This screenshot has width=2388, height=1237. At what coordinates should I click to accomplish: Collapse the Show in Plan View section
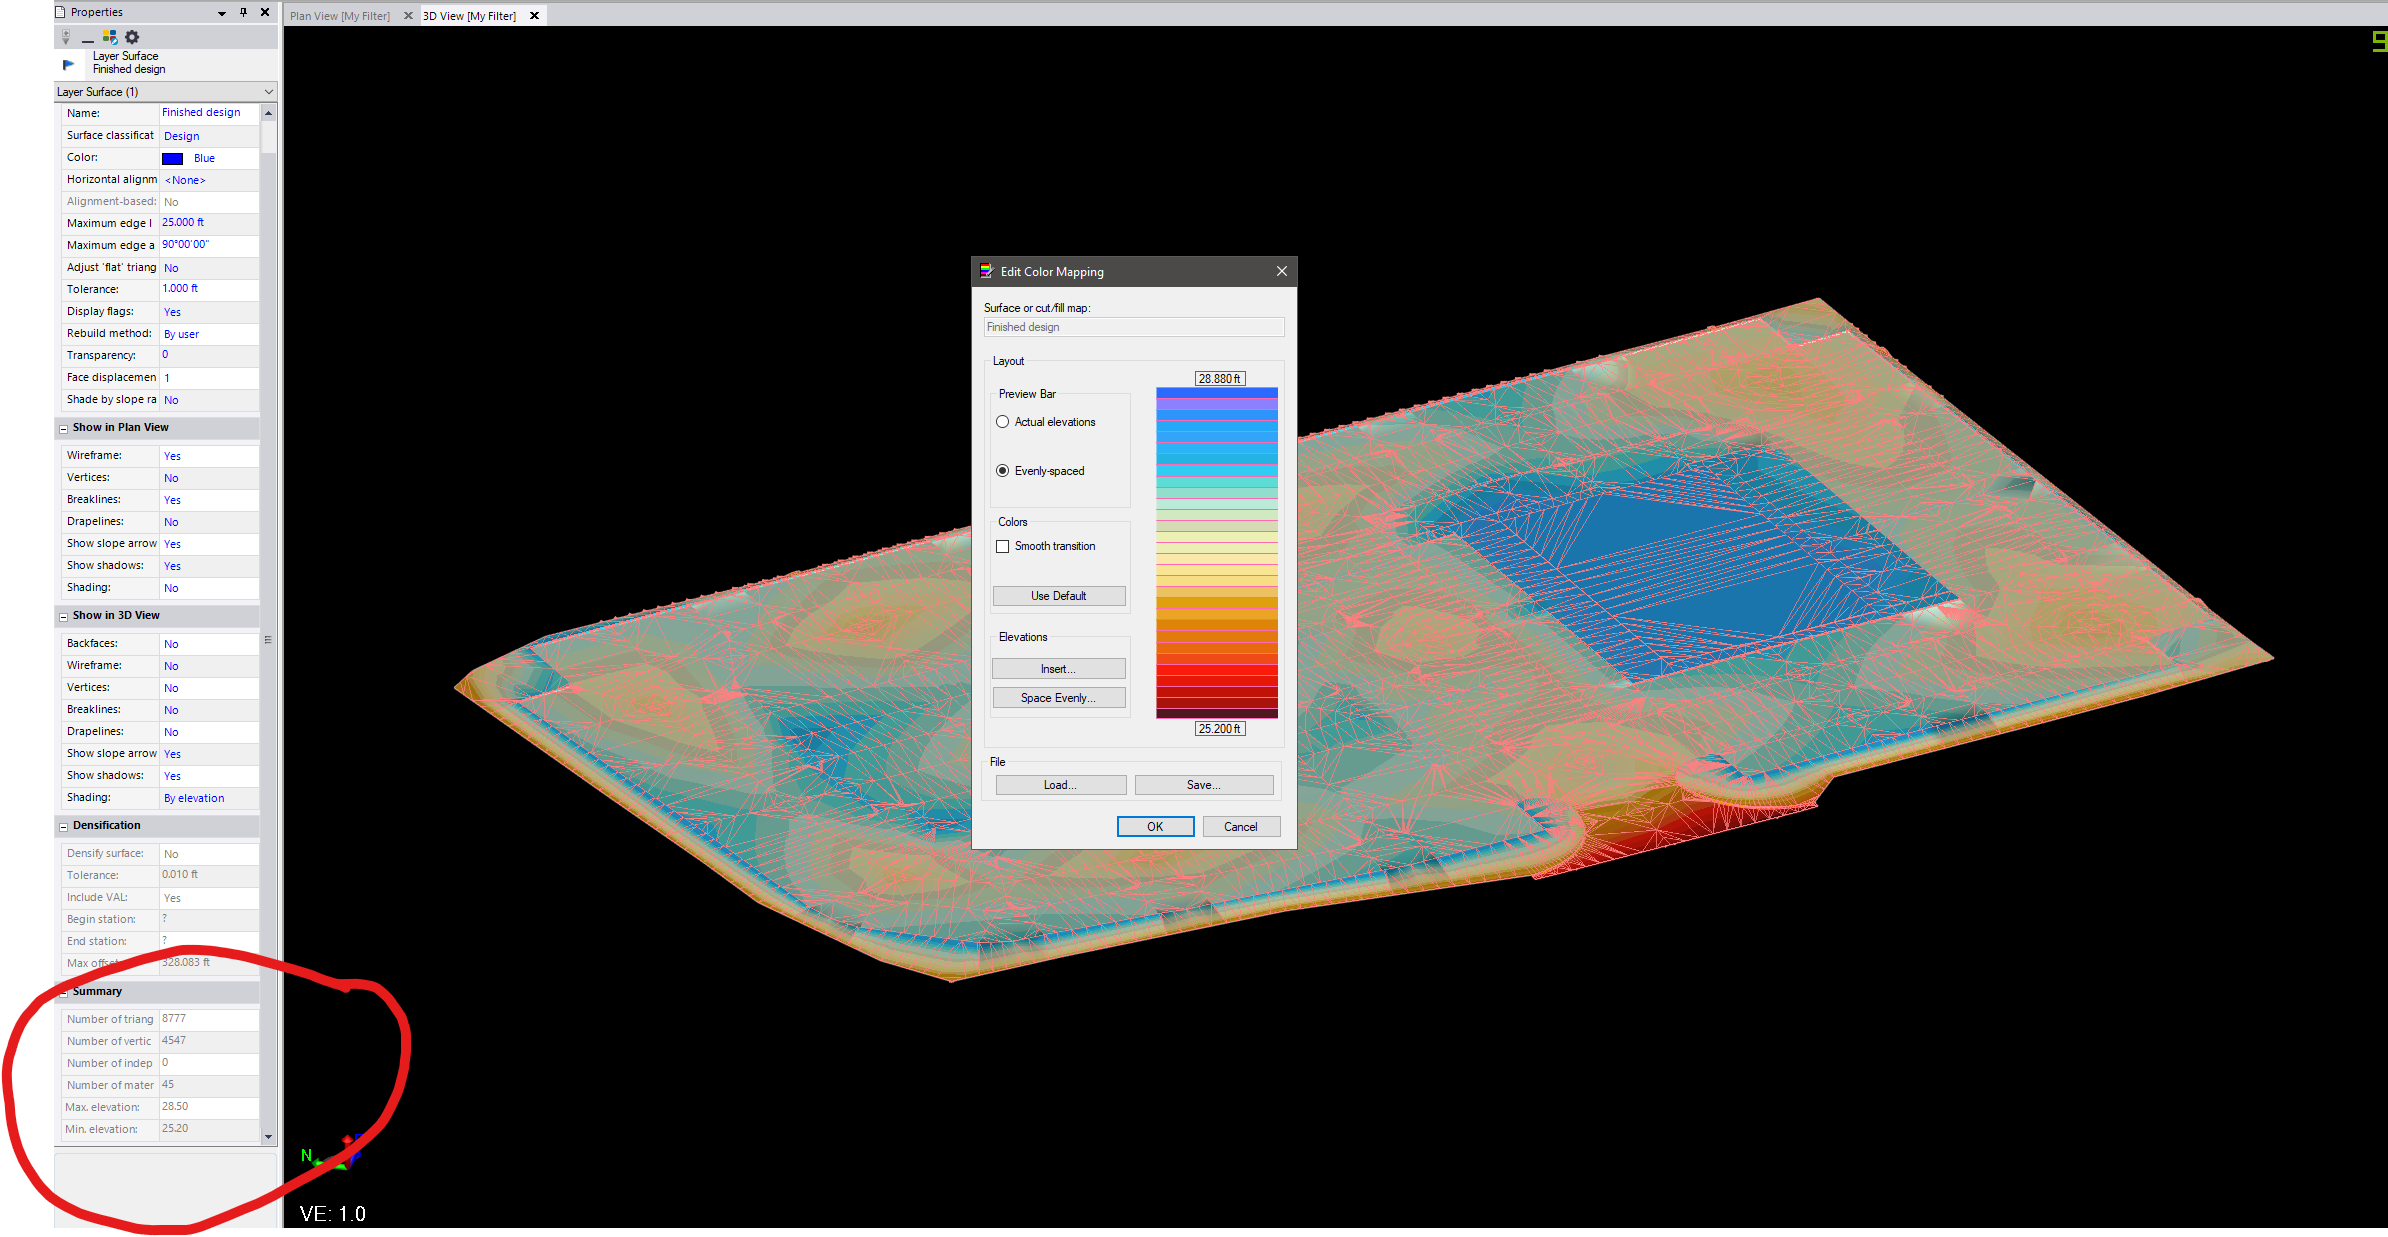[x=63, y=428]
